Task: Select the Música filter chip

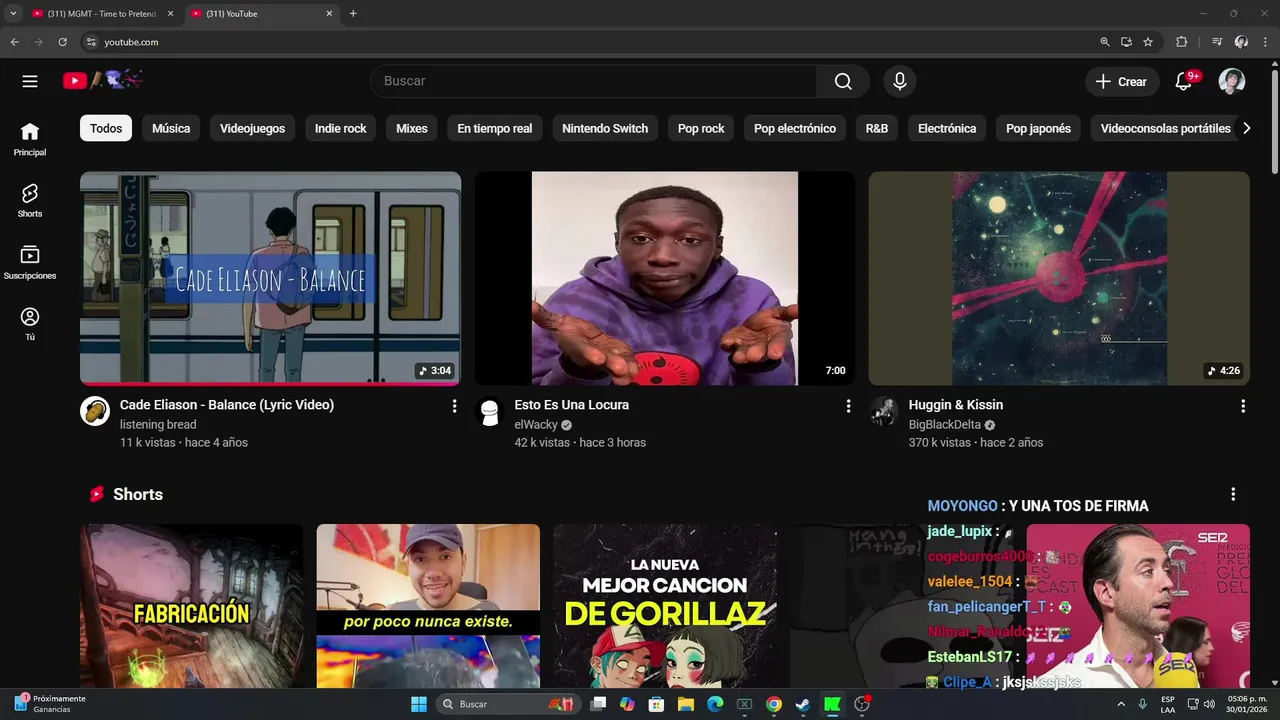Action: [171, 128]
